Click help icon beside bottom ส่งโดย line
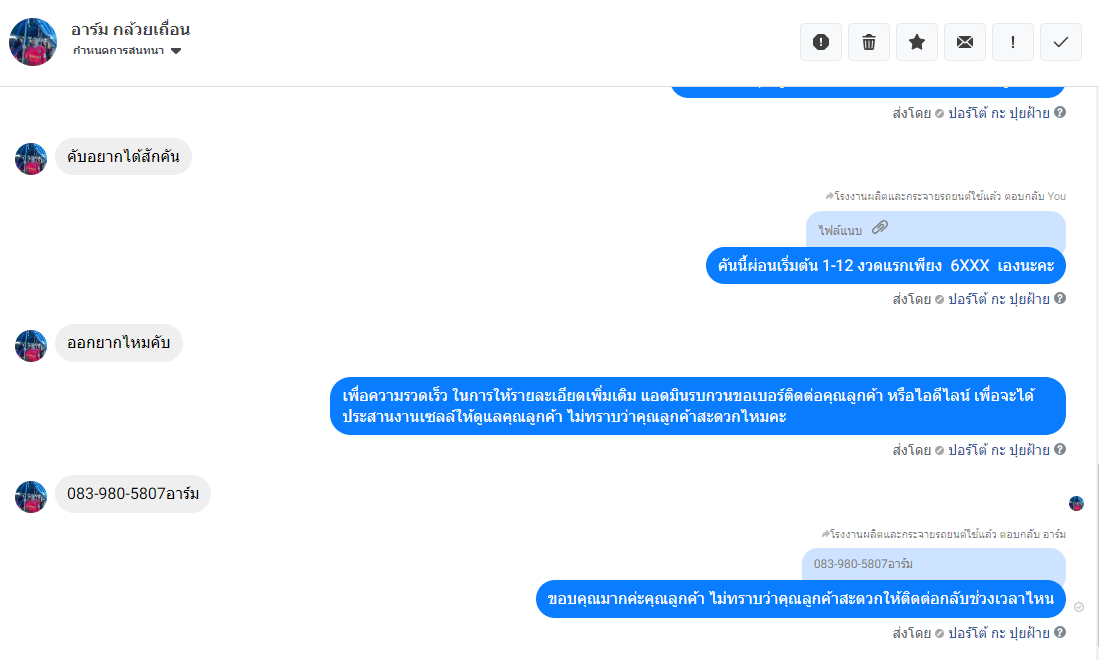This screenshot has height=660, width=1099. [1060, 632]
